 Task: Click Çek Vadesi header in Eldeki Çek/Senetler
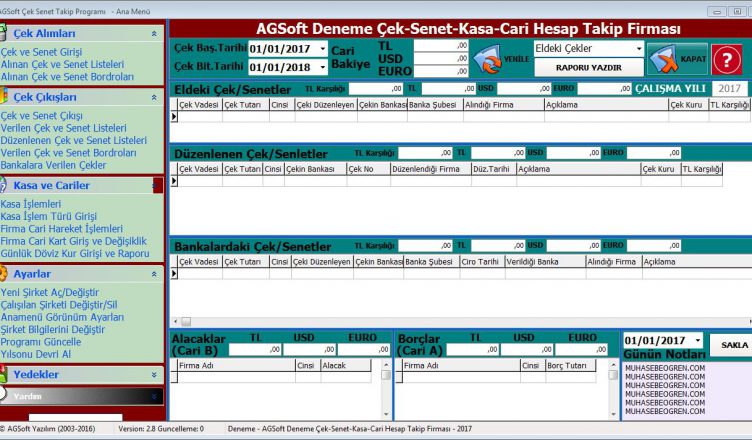tap(200, 105)
